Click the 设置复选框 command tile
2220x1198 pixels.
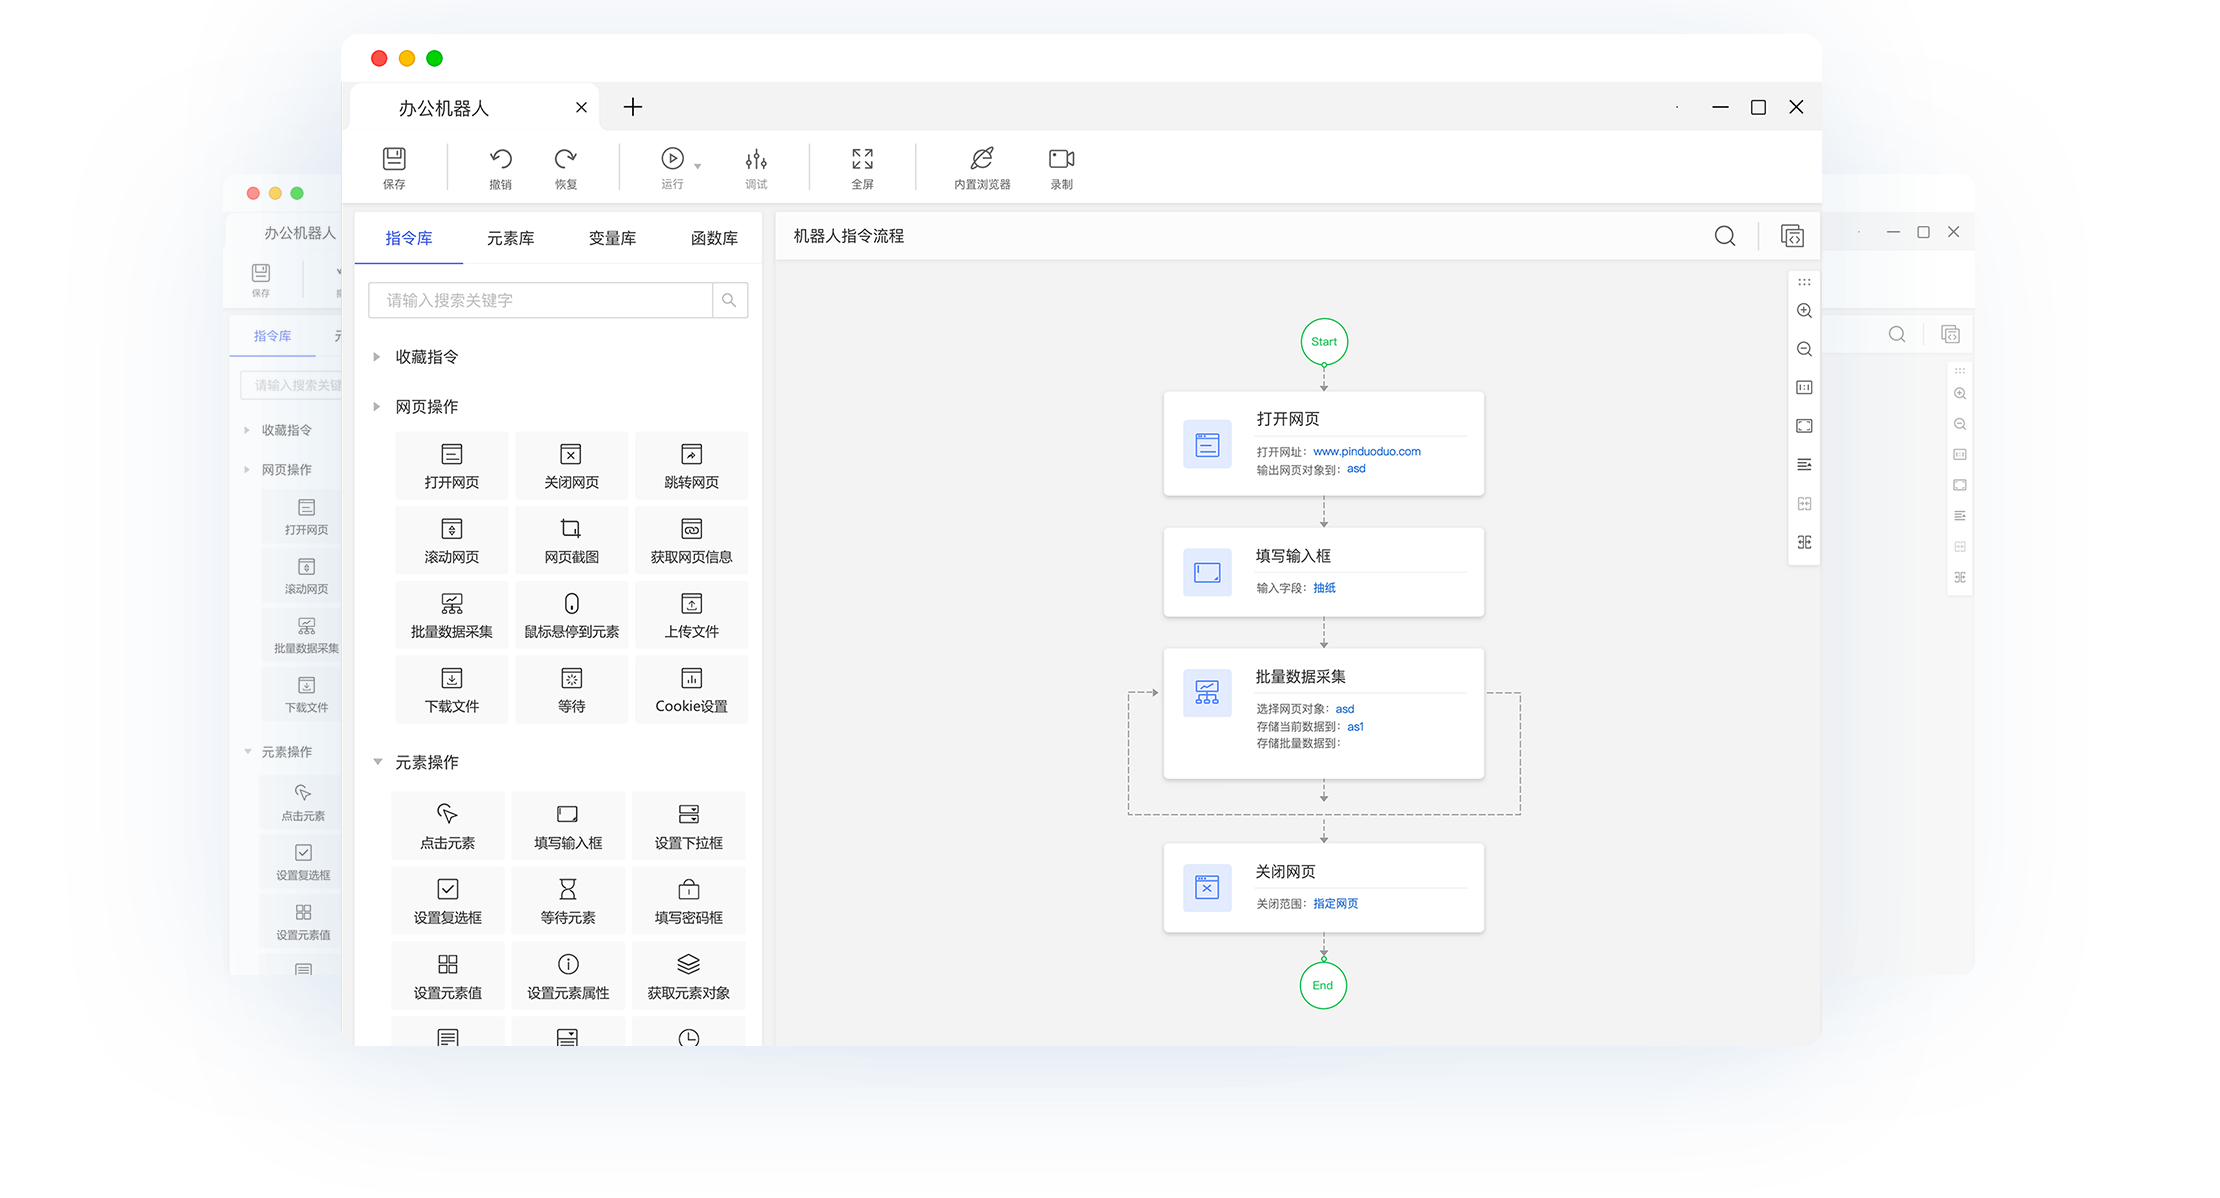(448, 900)
